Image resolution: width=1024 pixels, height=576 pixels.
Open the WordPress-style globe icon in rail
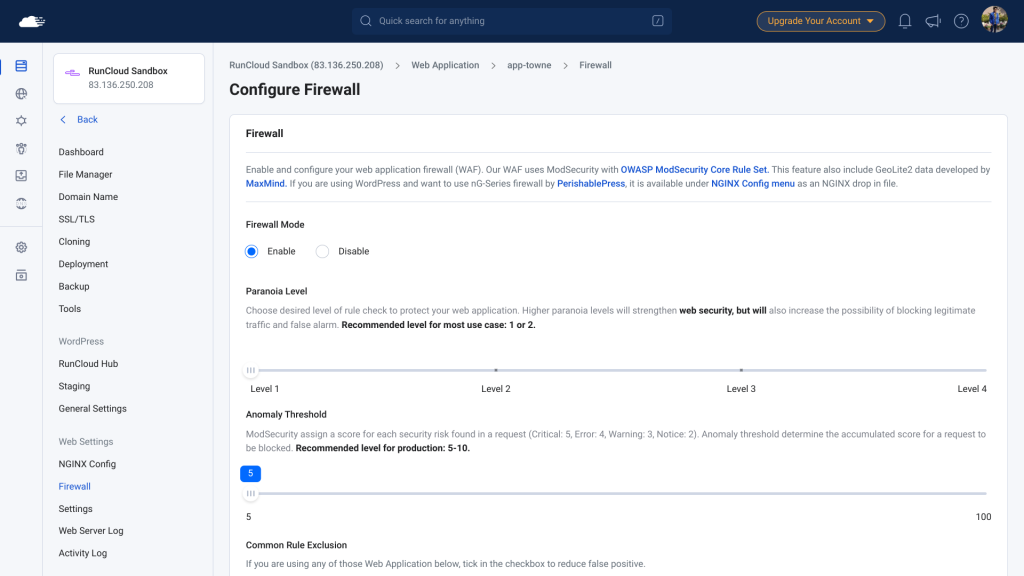coord(22,203)
